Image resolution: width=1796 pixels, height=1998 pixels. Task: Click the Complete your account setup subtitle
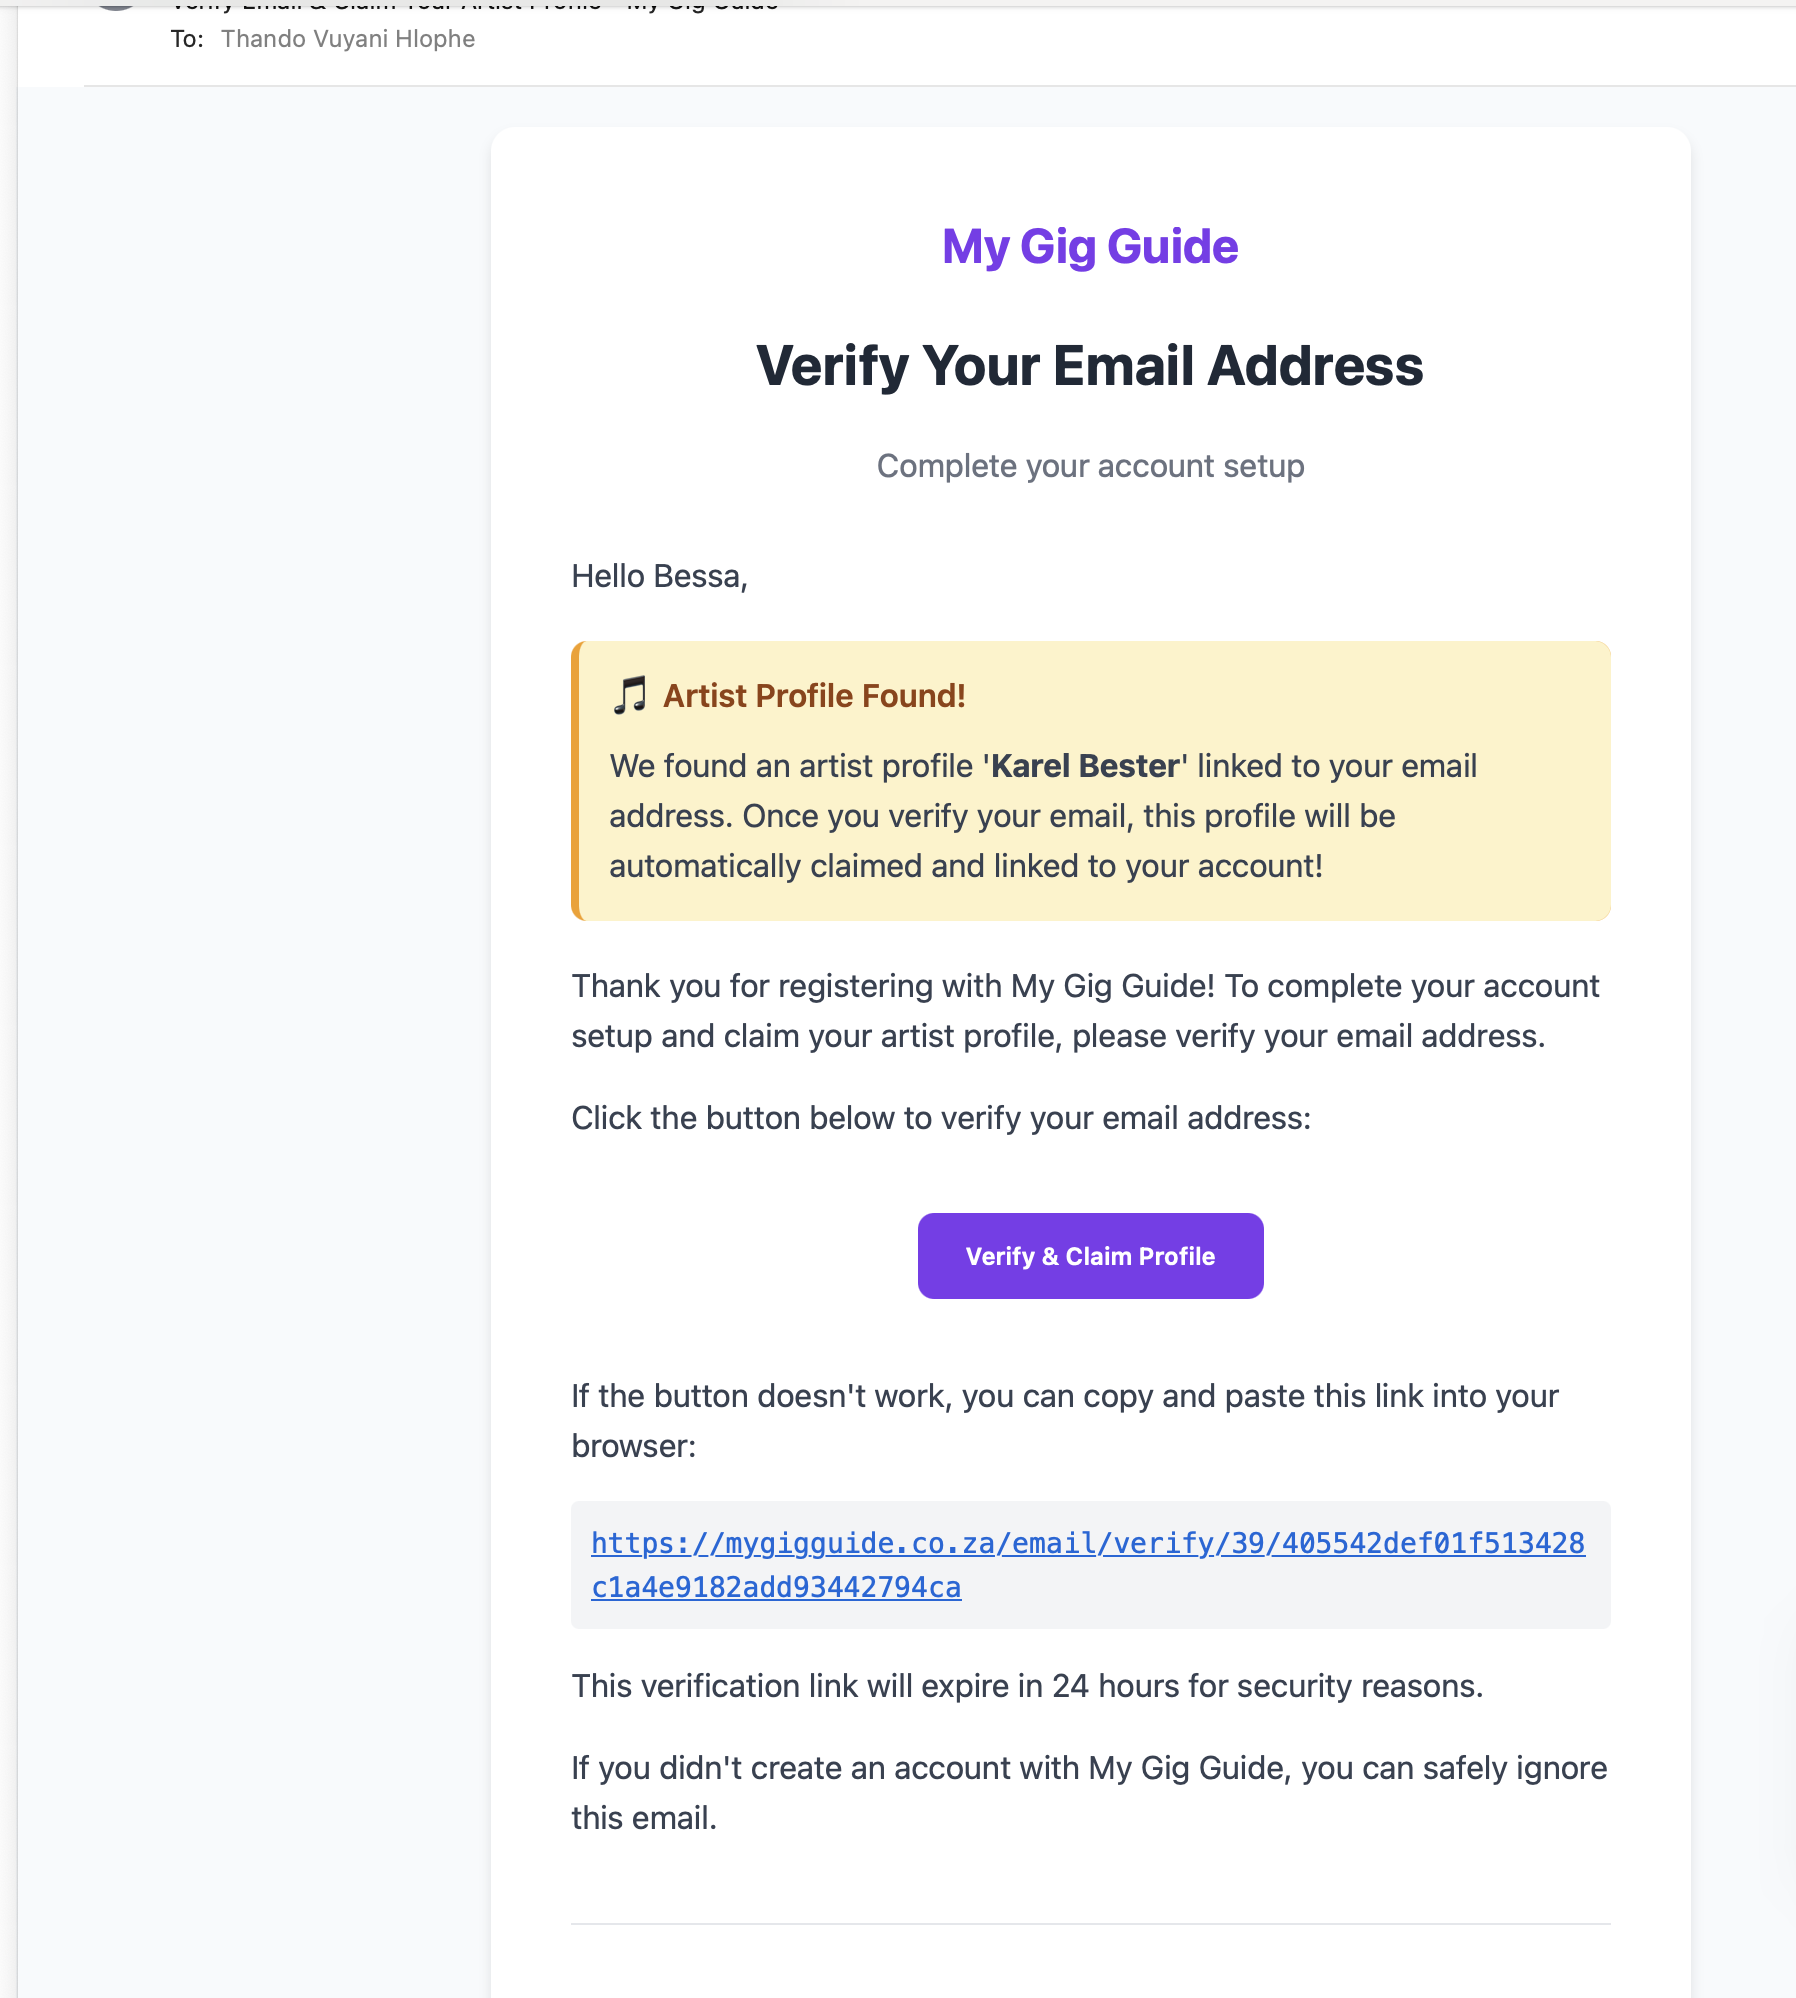(1090, 466)
